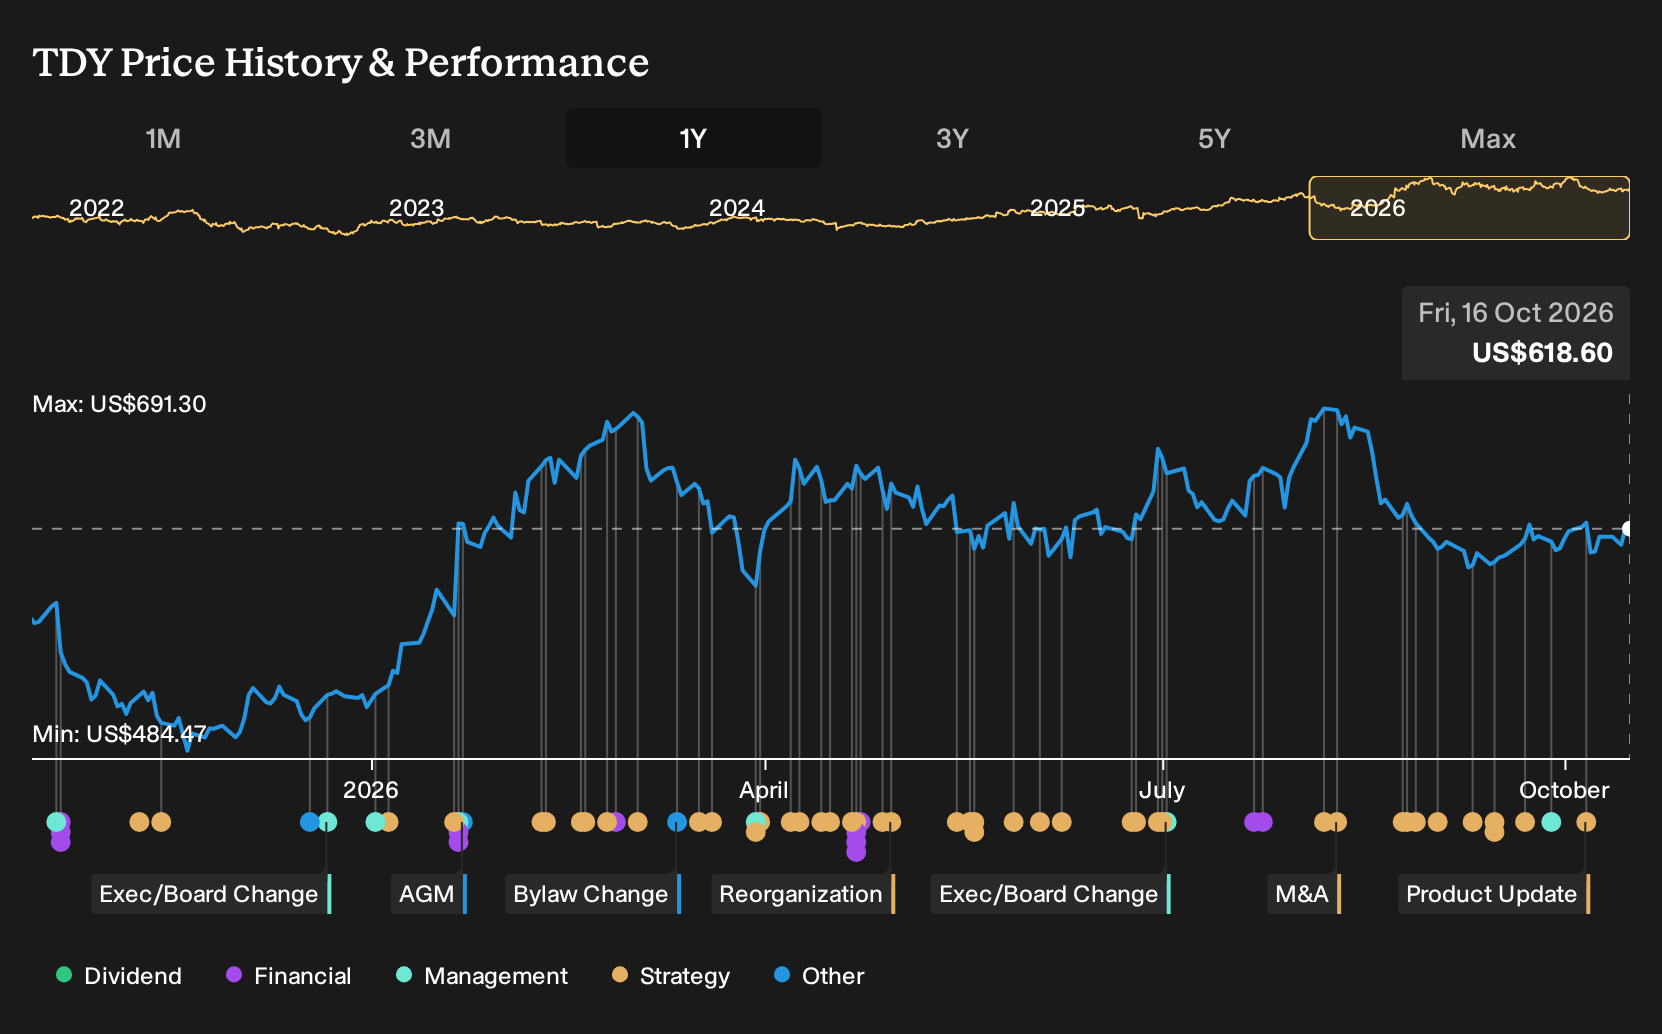Screen dimensions: 1662x1034
Task: Toggle Management events in the legend
Action: 482,976
